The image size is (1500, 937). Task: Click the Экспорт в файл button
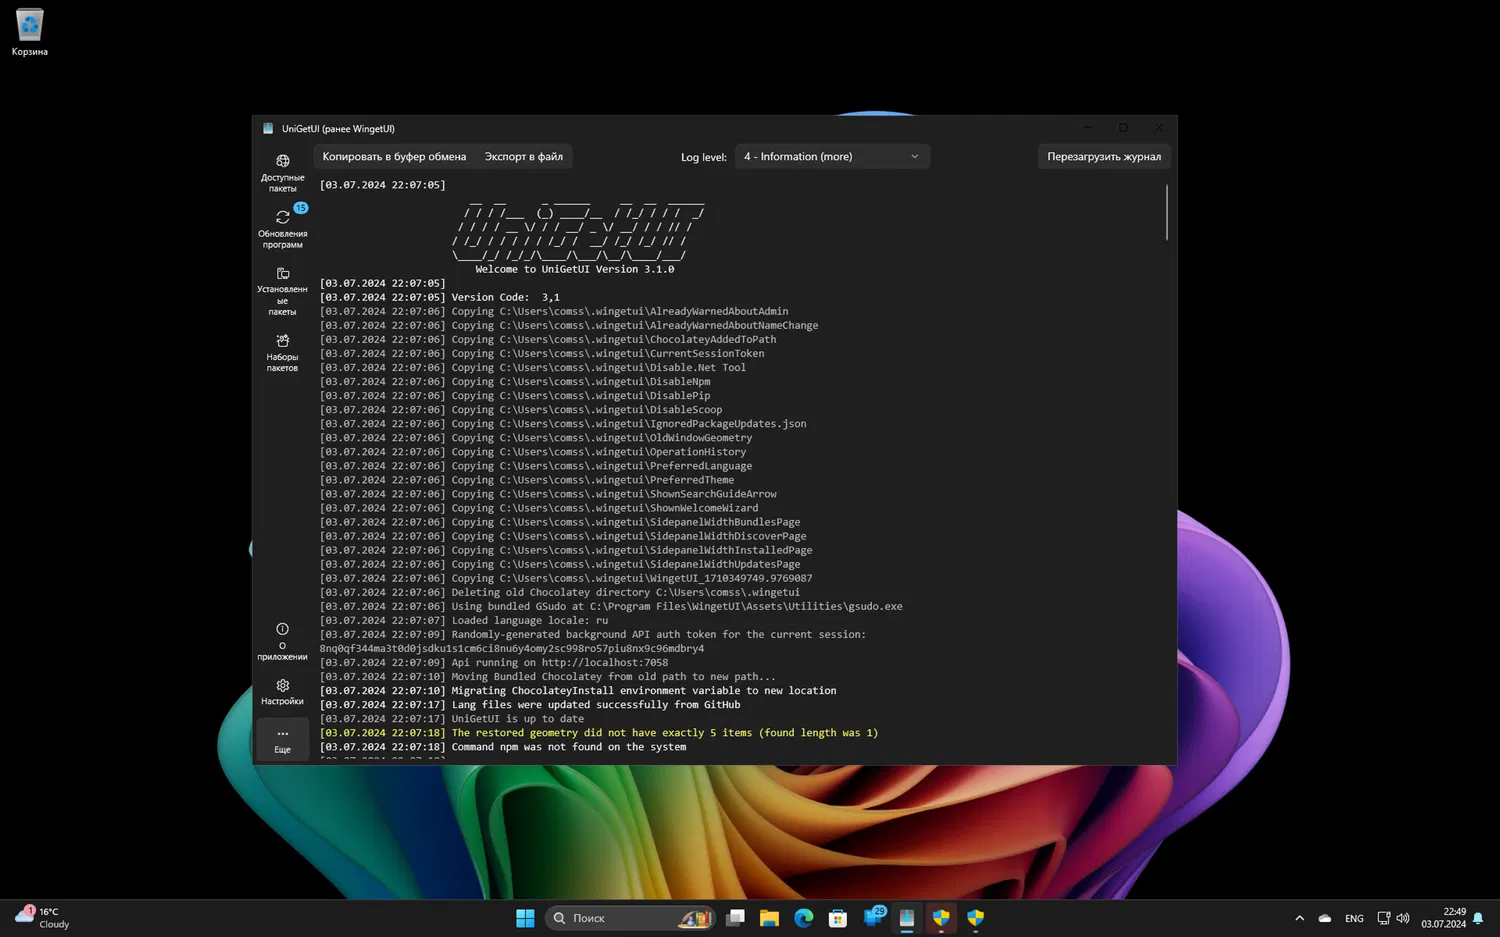[x=524, y=157]
